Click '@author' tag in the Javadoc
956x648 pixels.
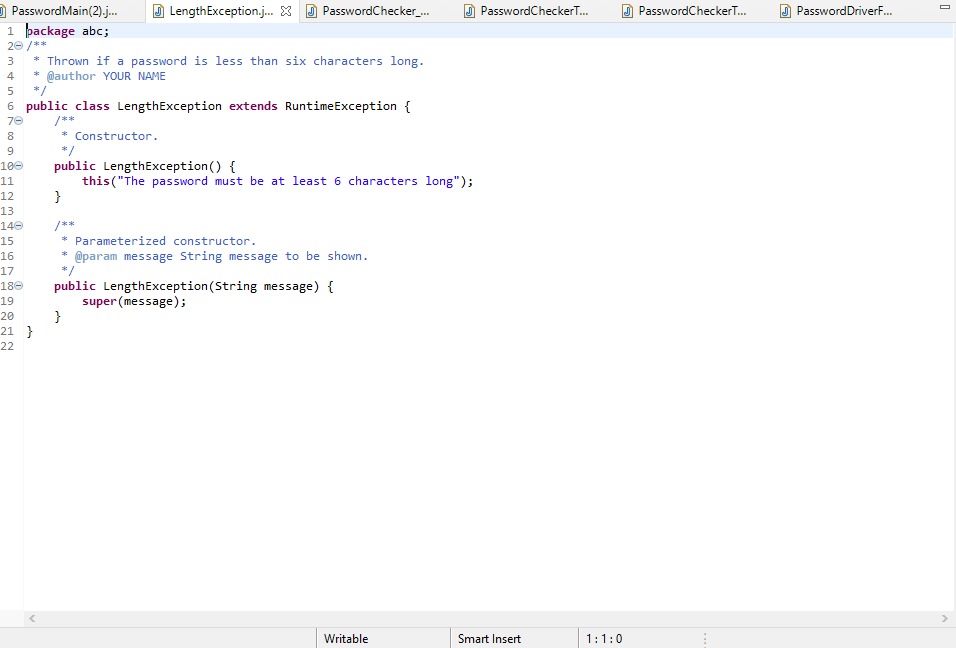point(71,76)
